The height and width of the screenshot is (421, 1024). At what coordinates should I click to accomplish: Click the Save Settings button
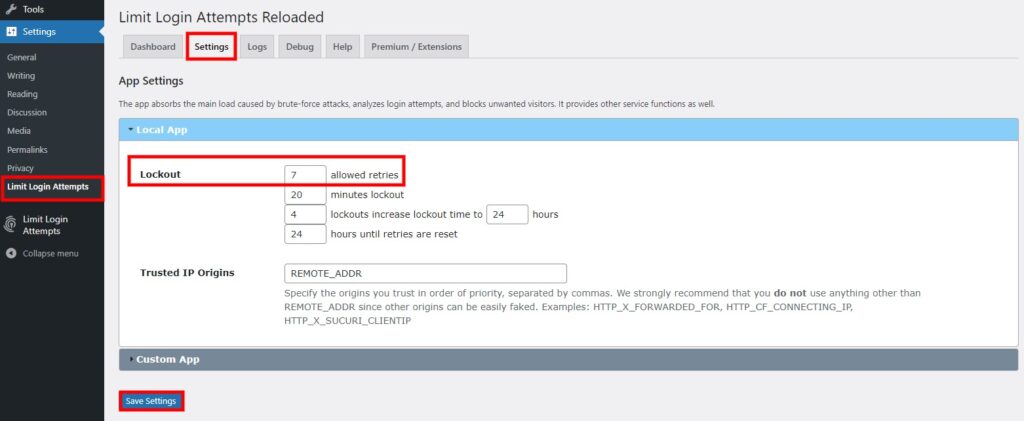151,401
